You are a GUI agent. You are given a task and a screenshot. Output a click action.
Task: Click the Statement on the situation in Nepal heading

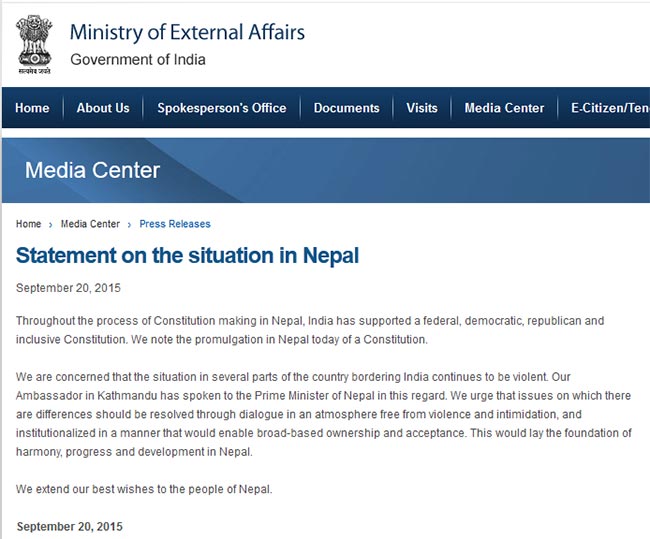point(187,255)
